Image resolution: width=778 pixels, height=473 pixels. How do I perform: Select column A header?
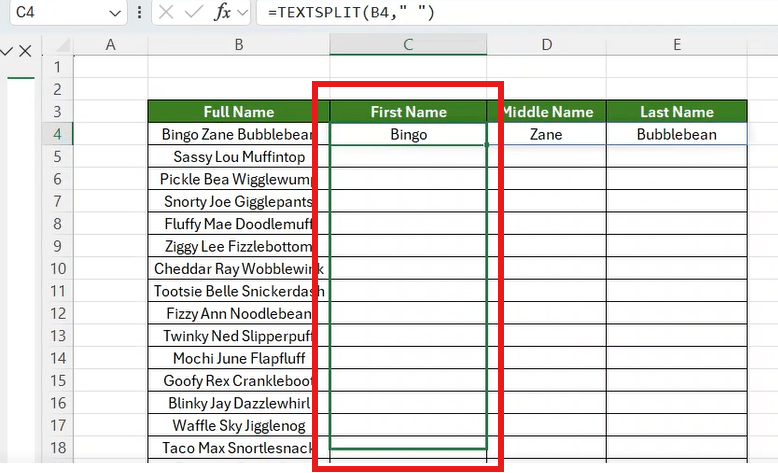[111, 45]
